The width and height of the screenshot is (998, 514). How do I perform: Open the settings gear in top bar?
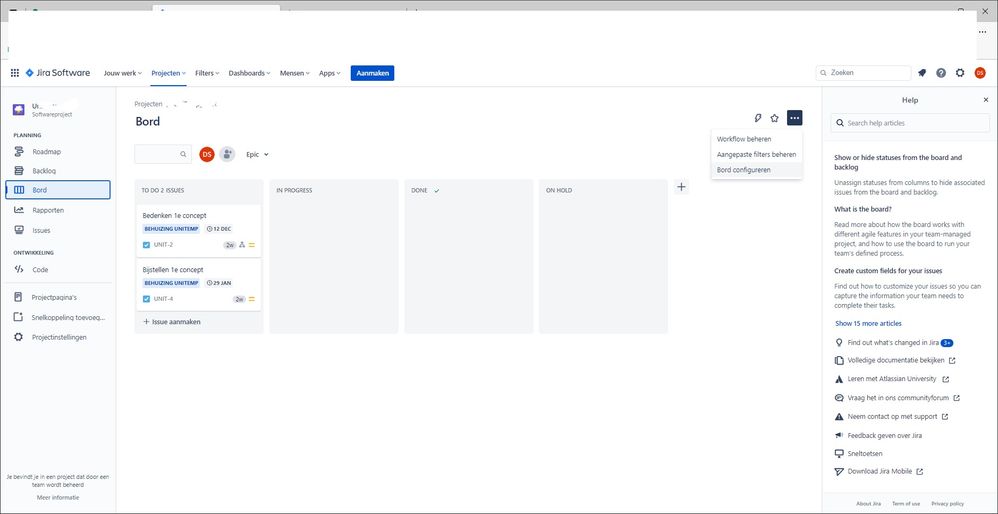[x=960, y=73]
